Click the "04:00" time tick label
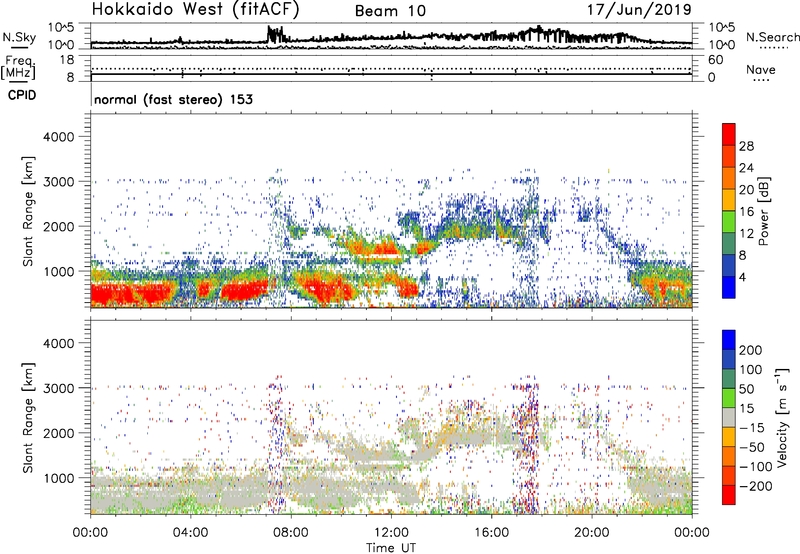 pos(190,533)
